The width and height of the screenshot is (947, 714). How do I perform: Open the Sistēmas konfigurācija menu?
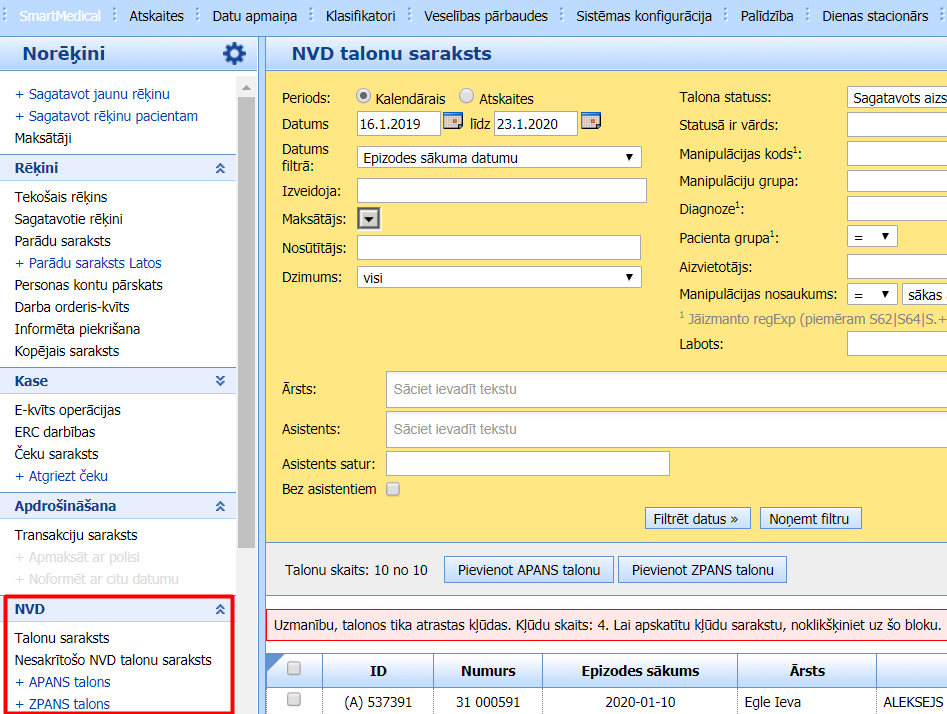[x=643, y=16]
